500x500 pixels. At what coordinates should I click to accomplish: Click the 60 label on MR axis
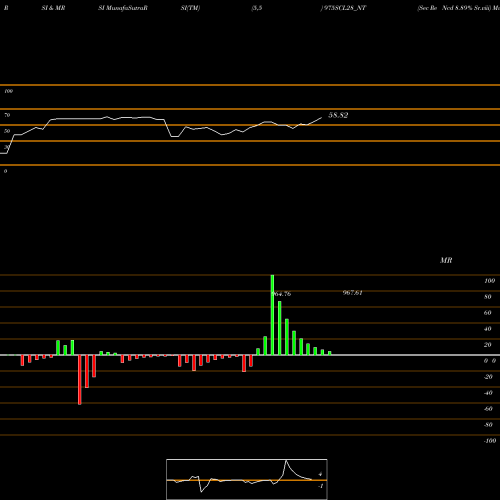coord(488,313)
